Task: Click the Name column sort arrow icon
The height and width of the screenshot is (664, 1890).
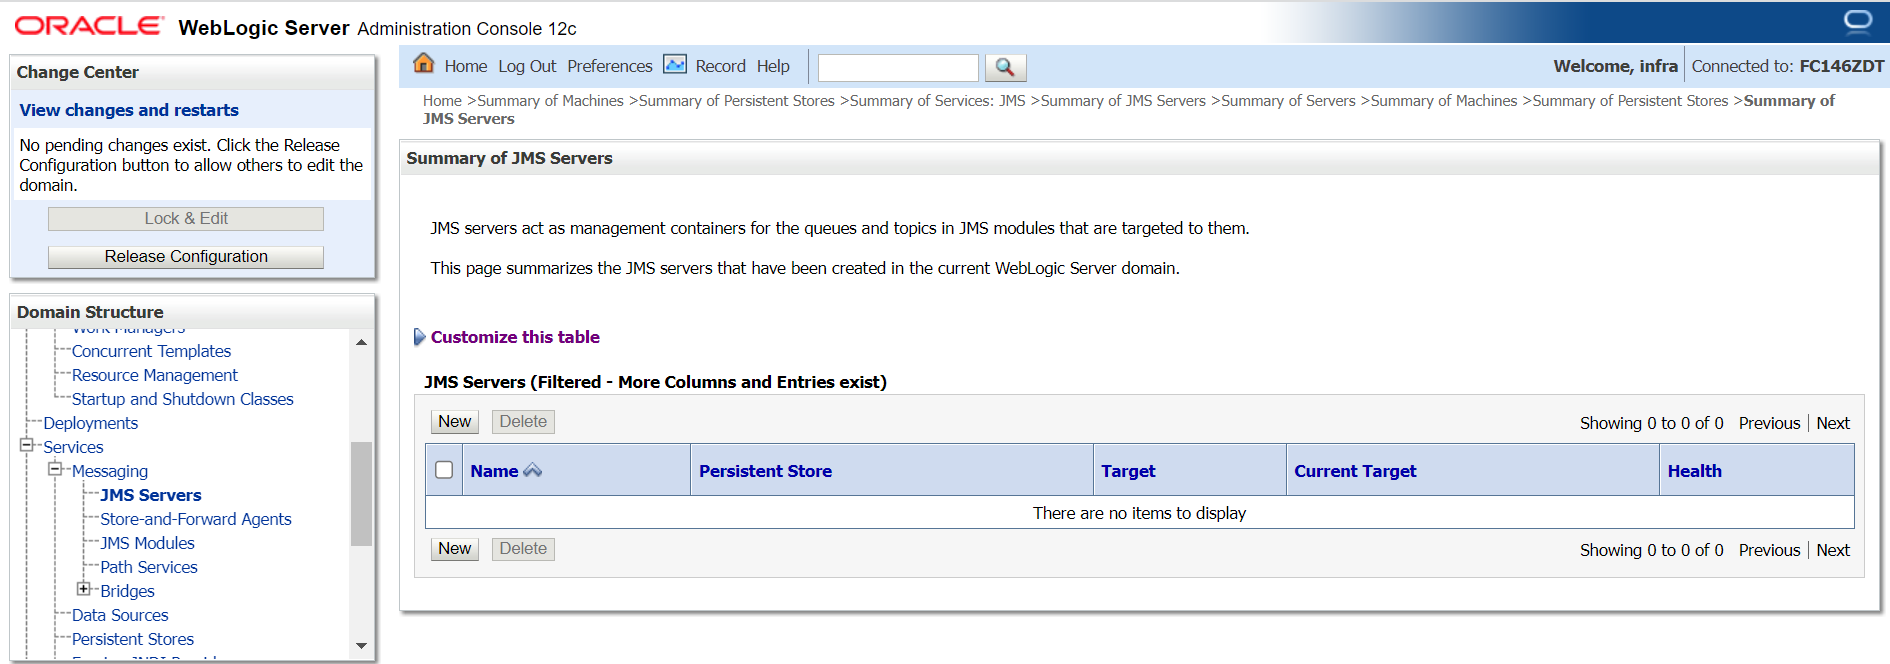Action: [x=533, y=470]
